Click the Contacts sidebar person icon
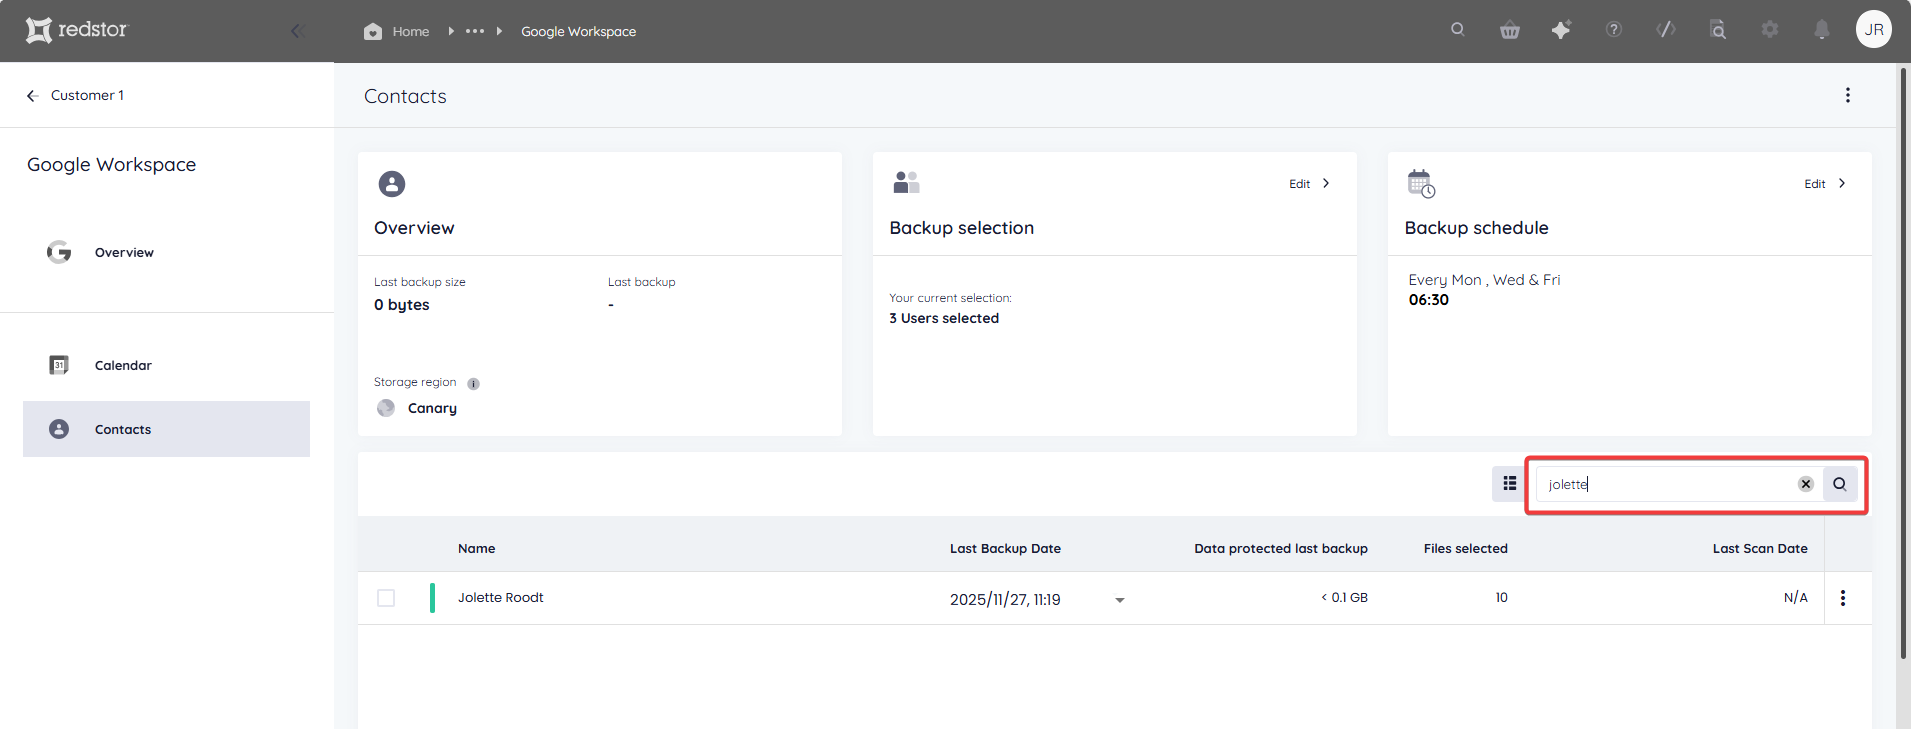 (x=59, y=429)
